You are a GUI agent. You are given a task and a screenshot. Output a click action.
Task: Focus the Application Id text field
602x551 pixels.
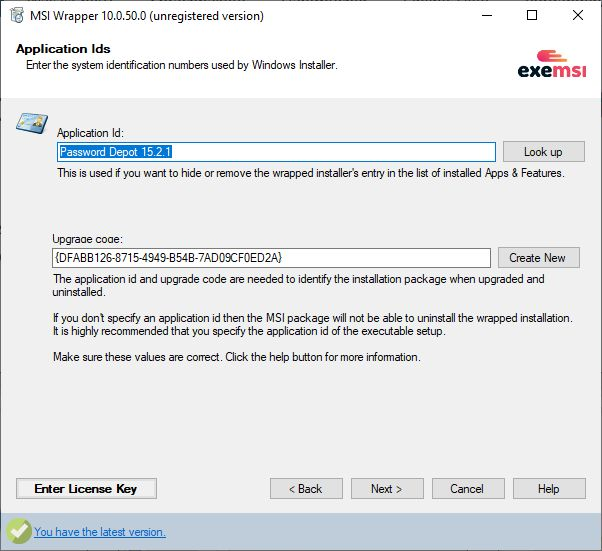tap(276, 152)
